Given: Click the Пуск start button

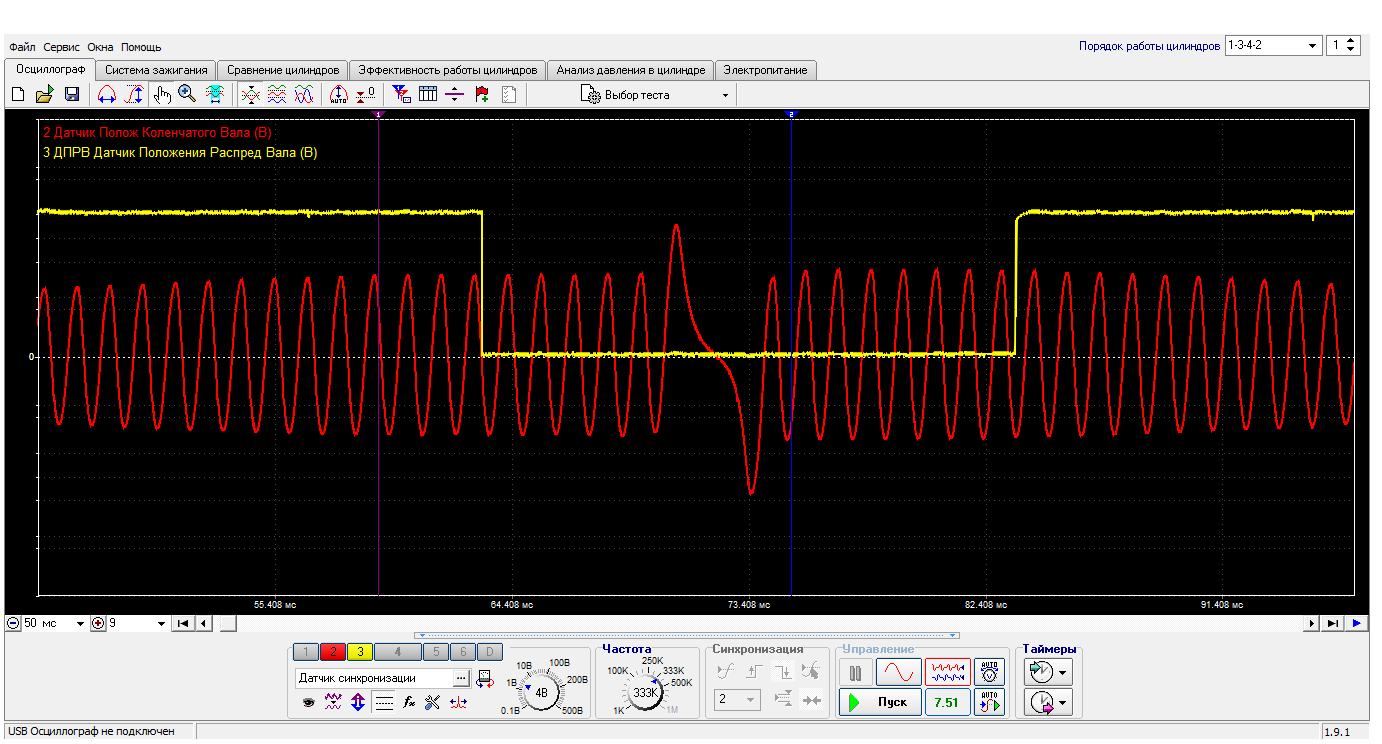Looking at the screenshot, I should [x=879, y=702].
